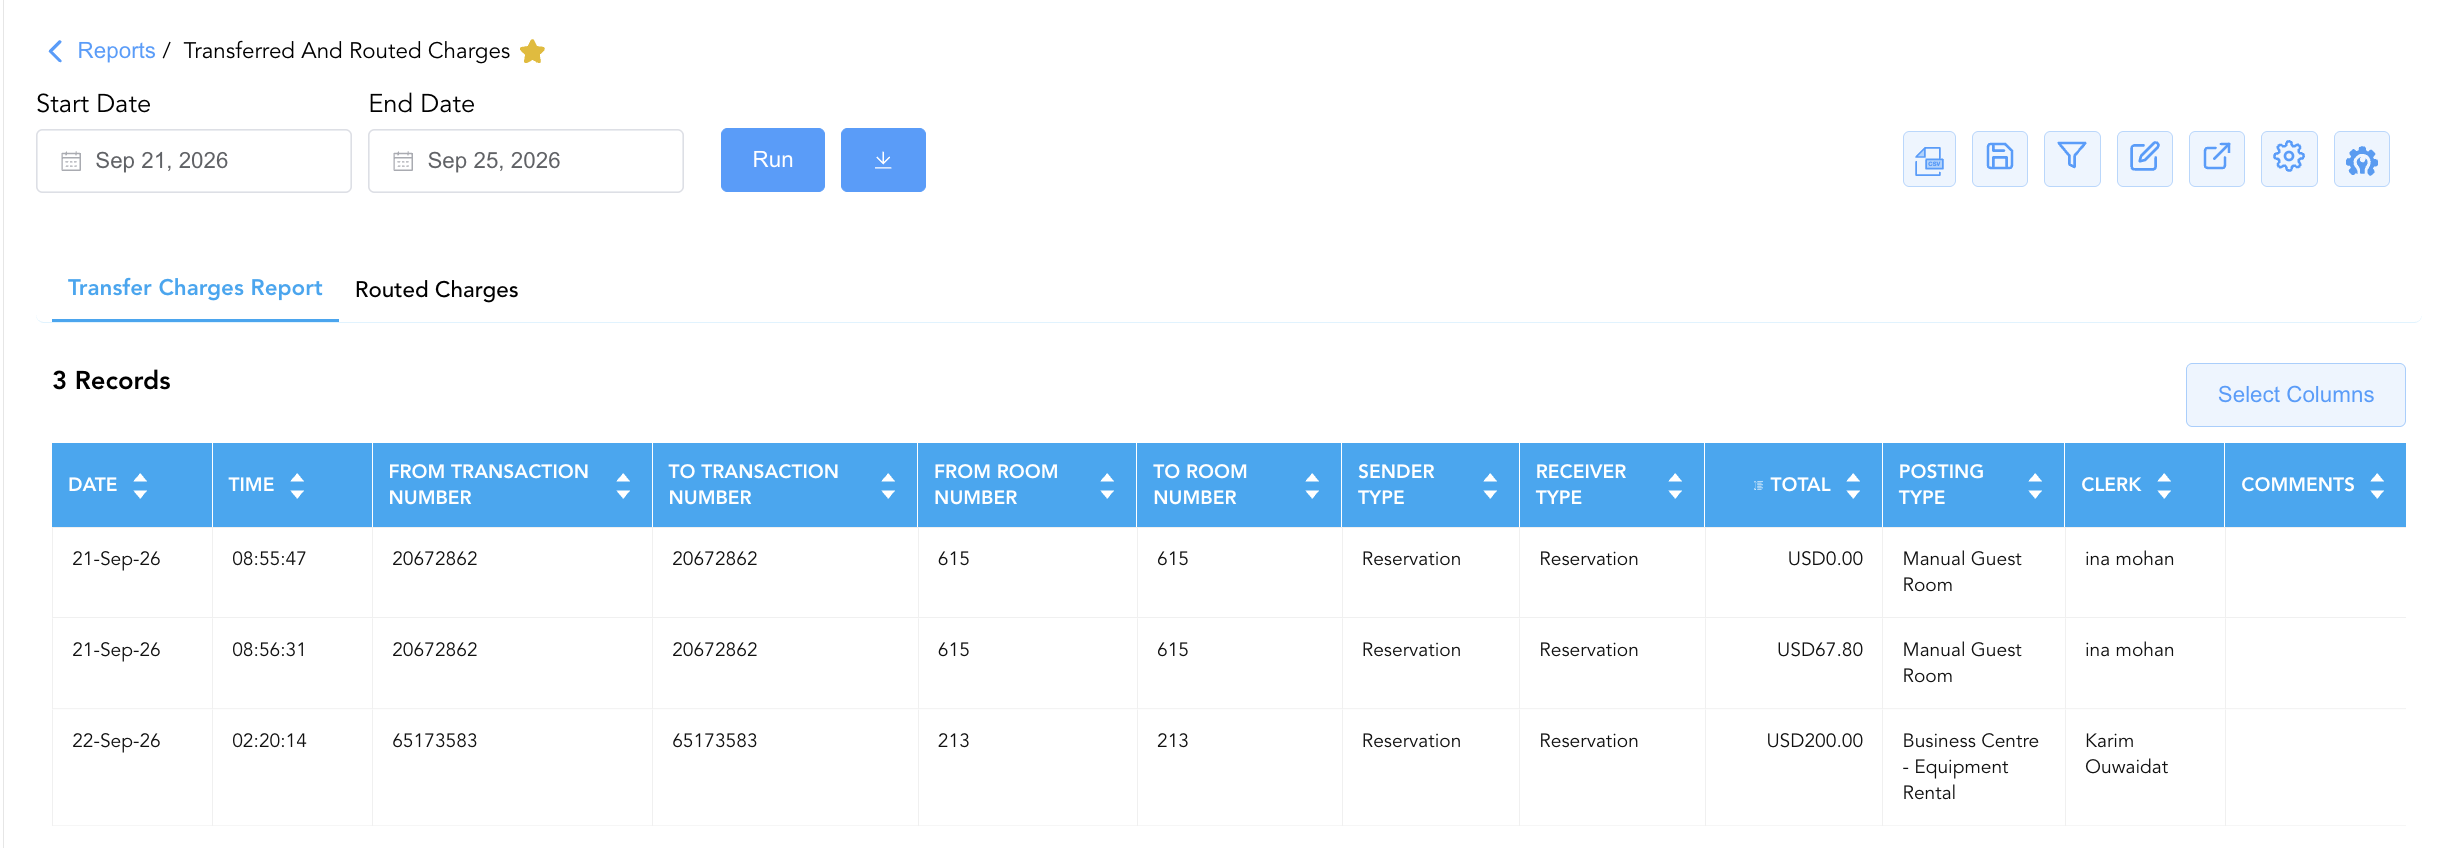Select total cell USD67.80
Image resolution: width=2440 pixels, height=848 pixels.
1819,650
